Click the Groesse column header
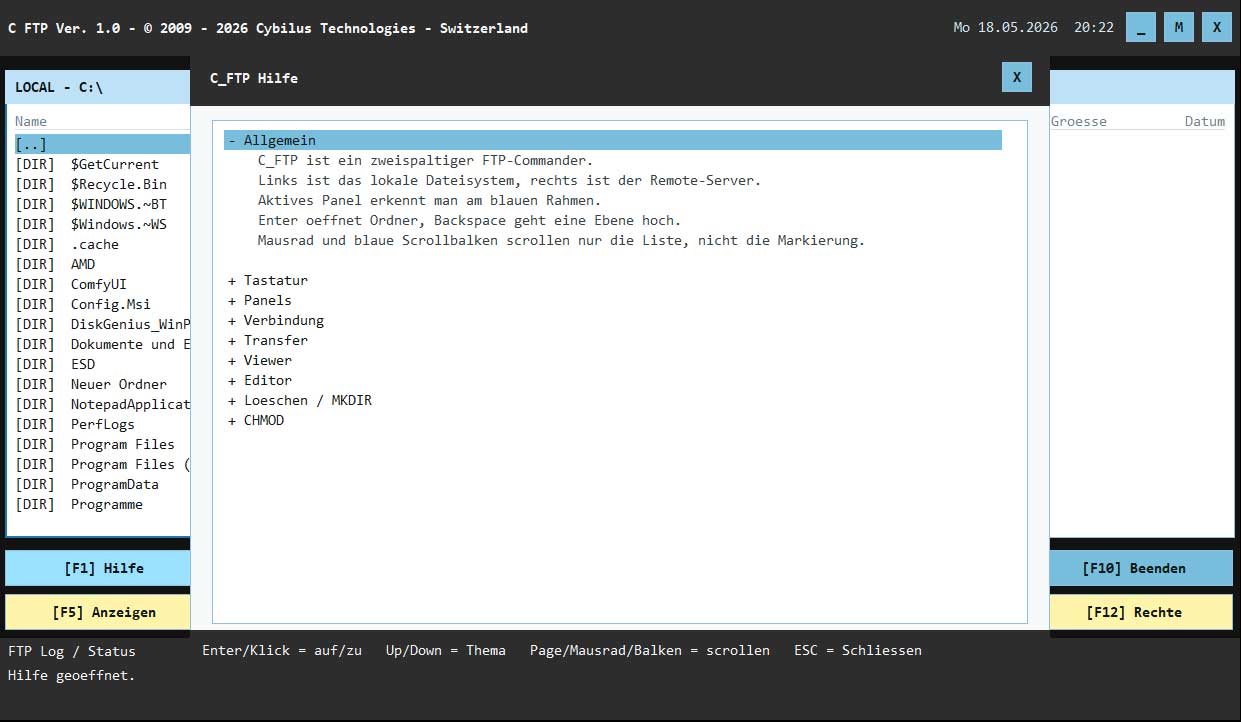 (1079, 121)
